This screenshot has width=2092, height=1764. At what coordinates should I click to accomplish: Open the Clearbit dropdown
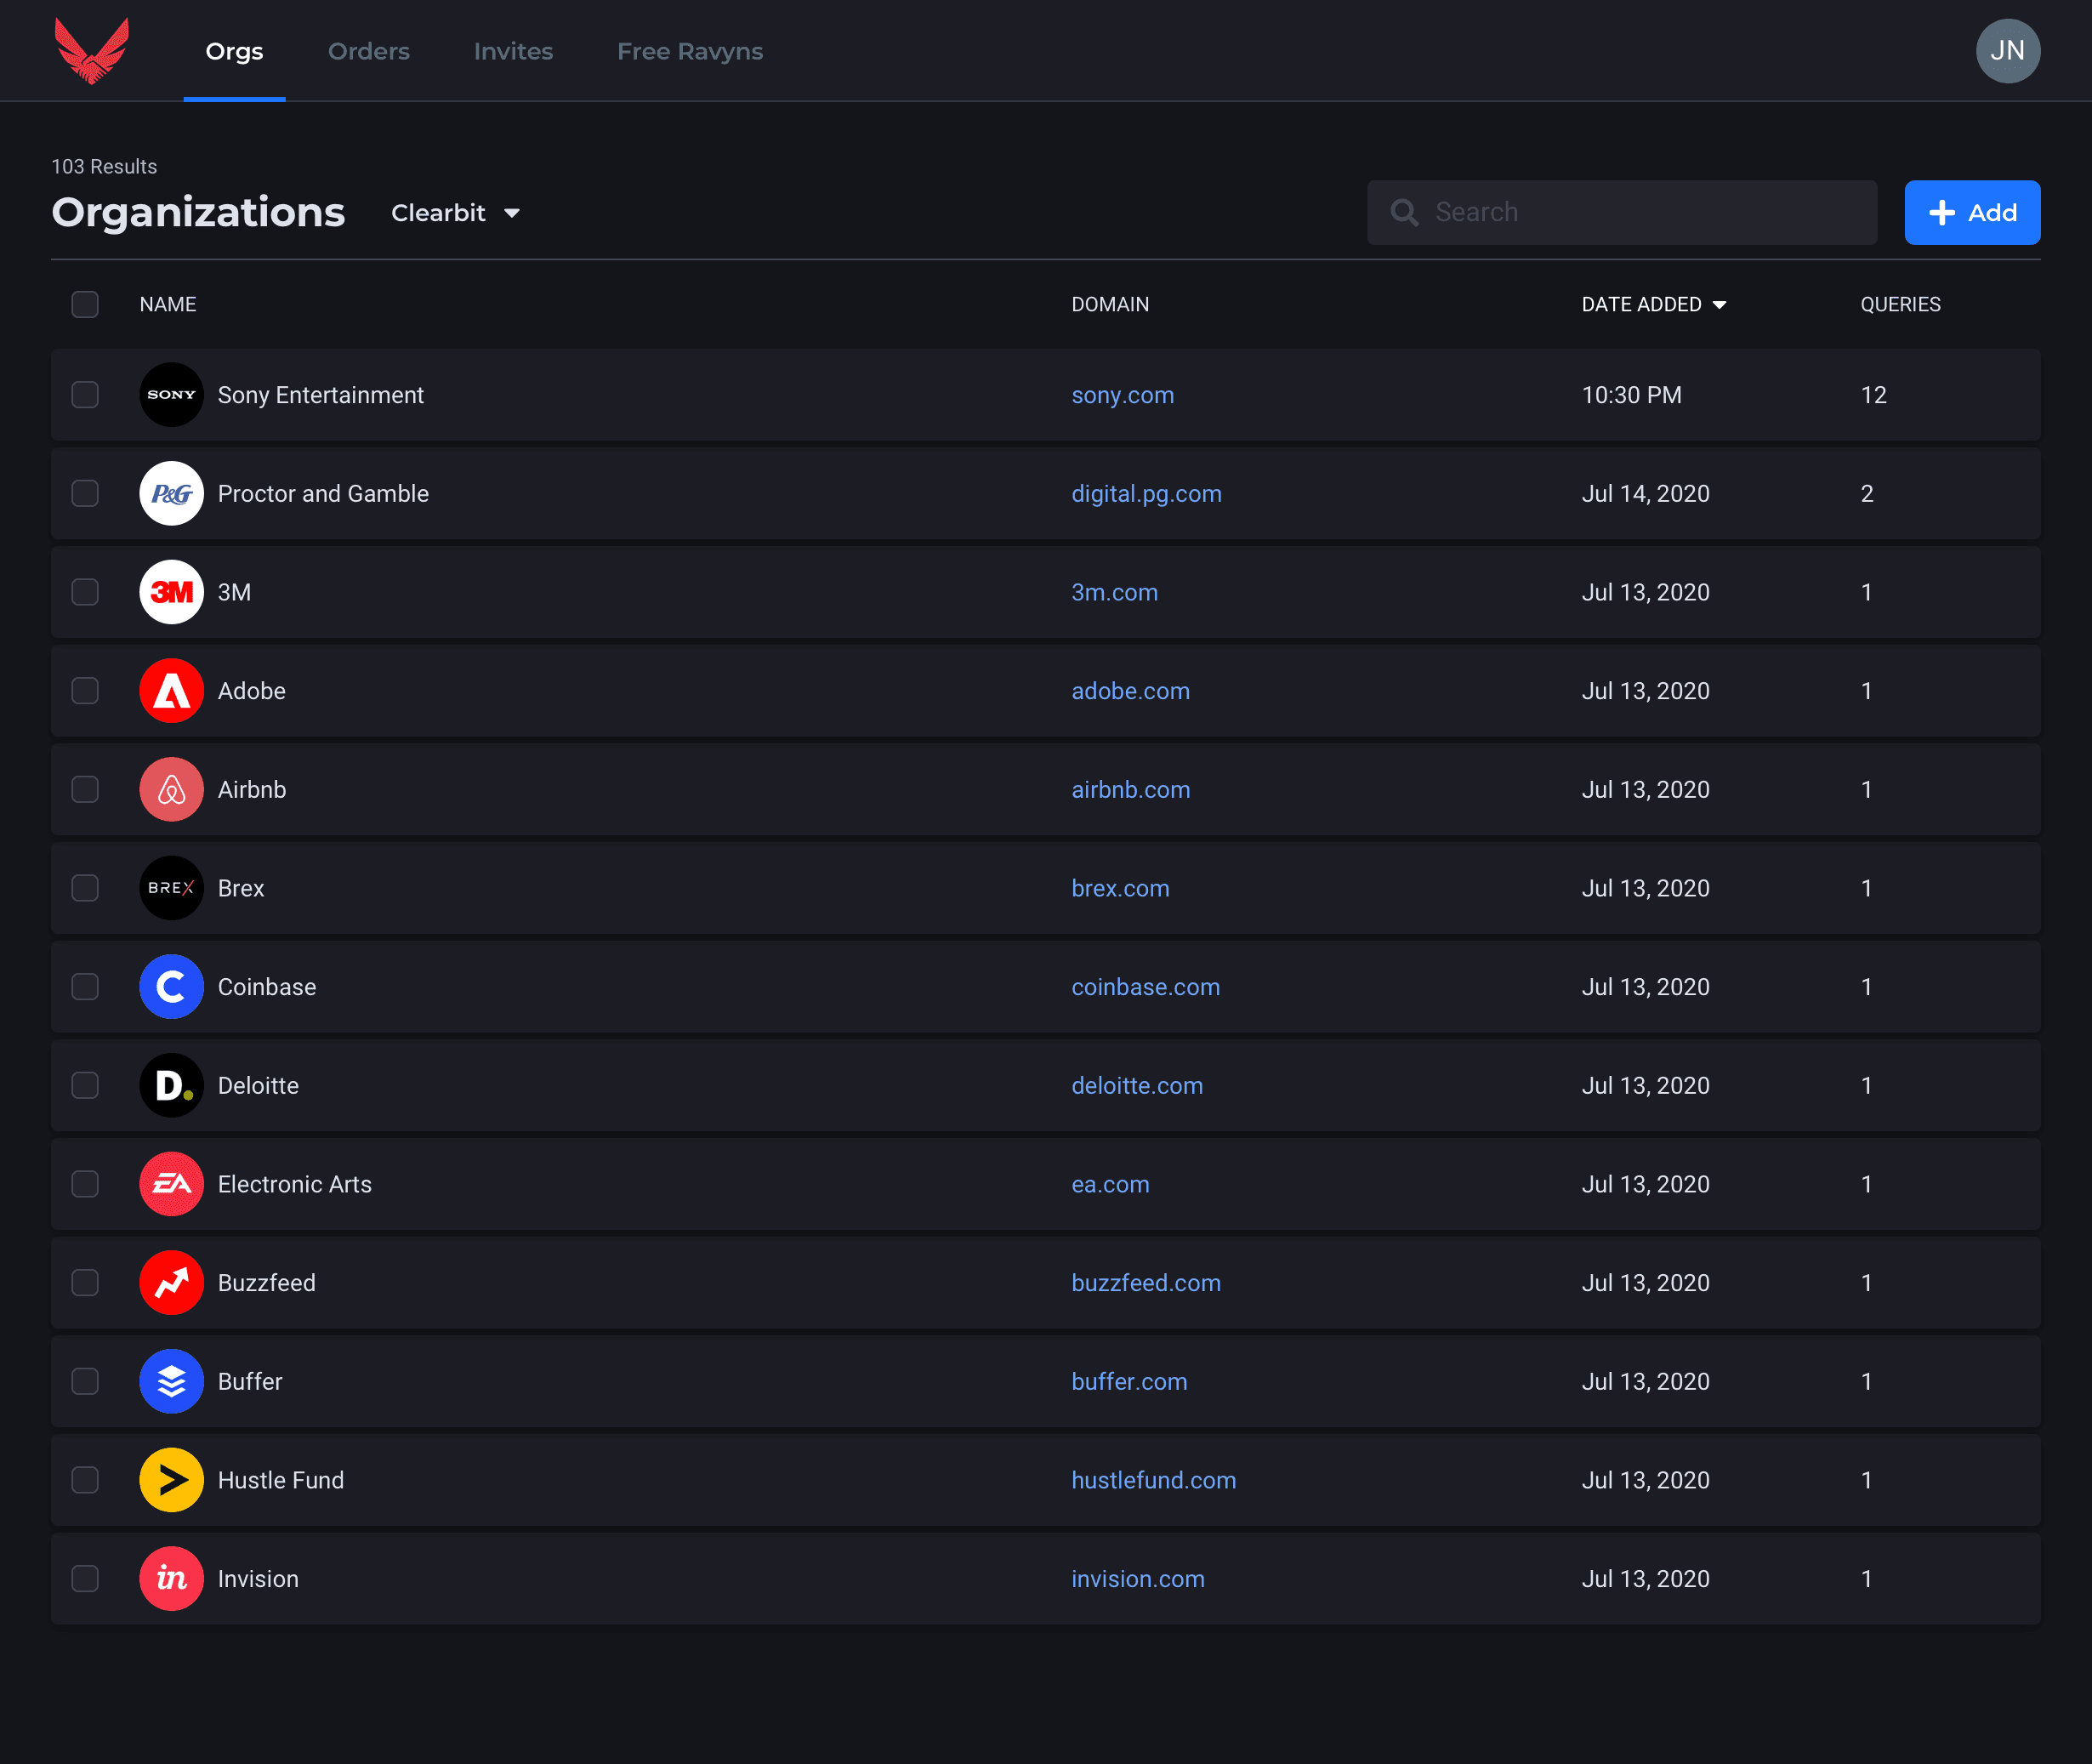click(455, 213)
